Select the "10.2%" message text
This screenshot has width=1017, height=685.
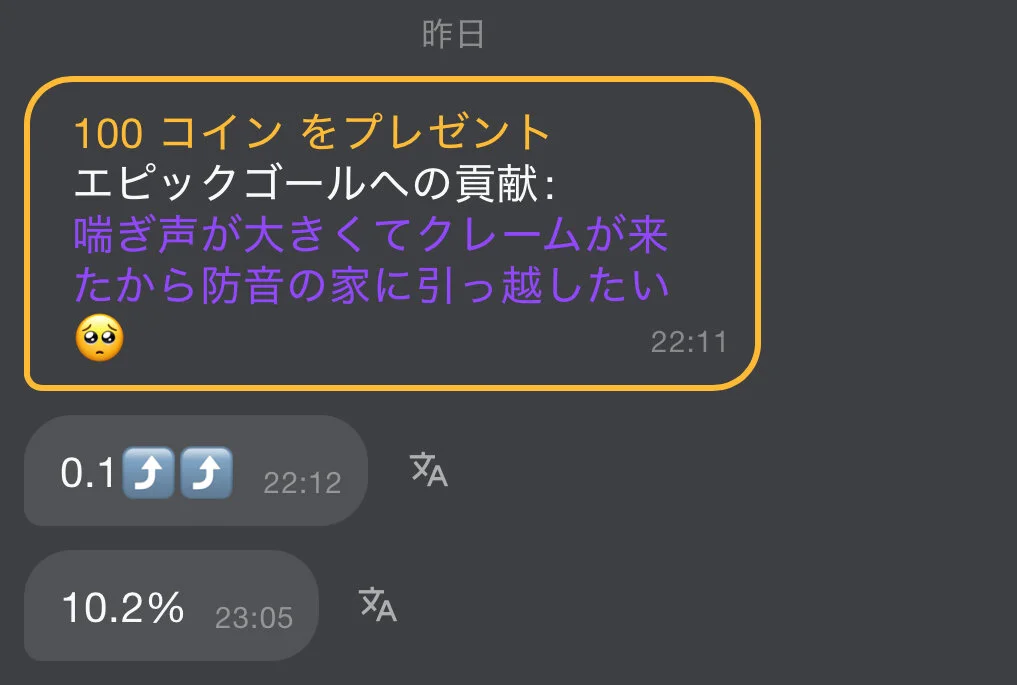click(123, 608)
